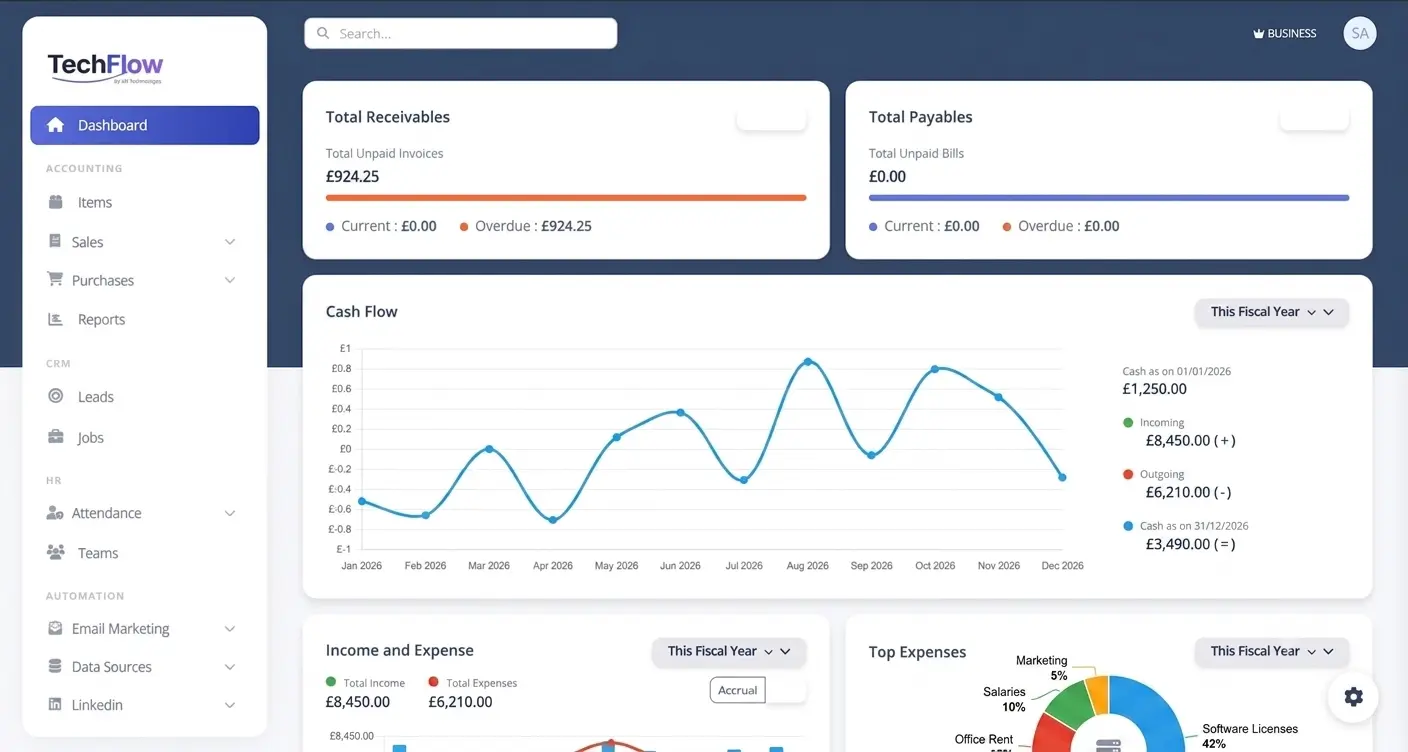The height and width of the screenshot is (752, 1408).
Task: Go to Leads menu entry
Action: point(145,396)
